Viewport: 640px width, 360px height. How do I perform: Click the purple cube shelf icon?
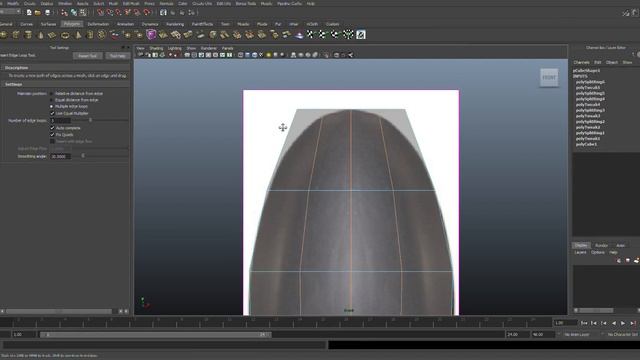tap(151, 35)
